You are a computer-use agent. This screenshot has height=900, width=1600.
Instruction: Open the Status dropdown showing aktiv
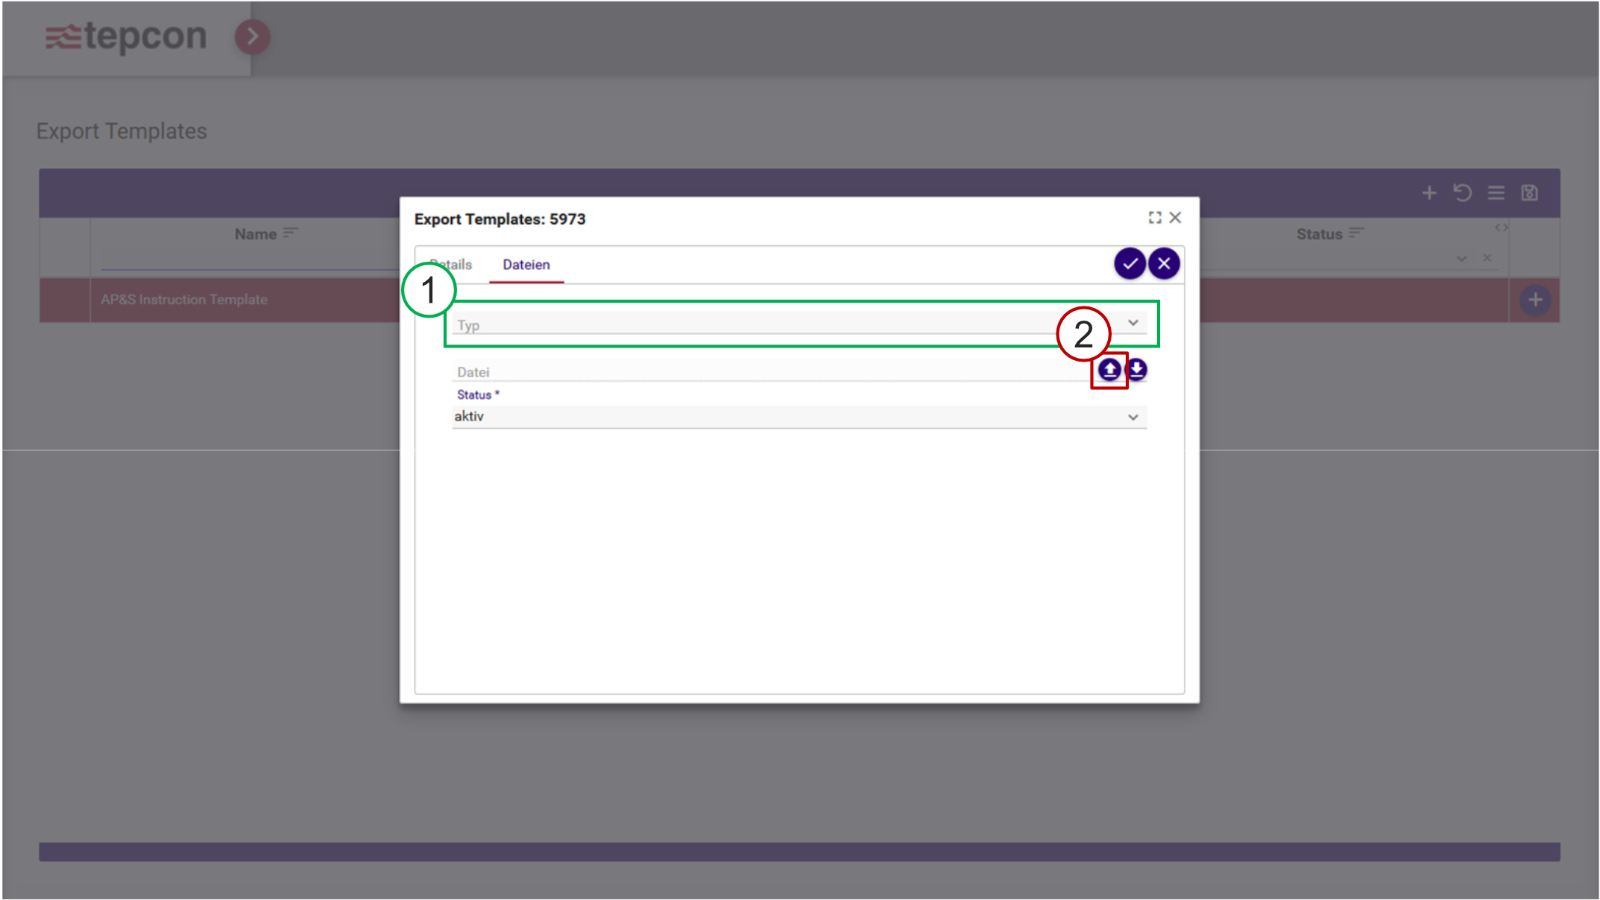point(1133,416)
